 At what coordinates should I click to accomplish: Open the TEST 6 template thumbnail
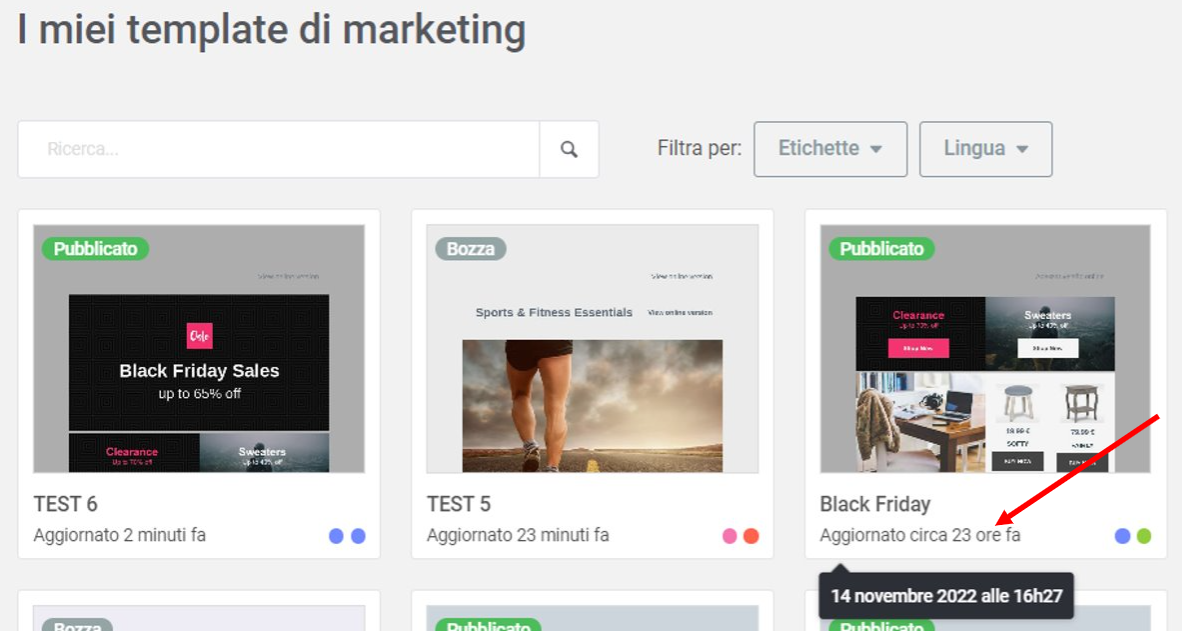pyautogui.click(x=199, y=349)
